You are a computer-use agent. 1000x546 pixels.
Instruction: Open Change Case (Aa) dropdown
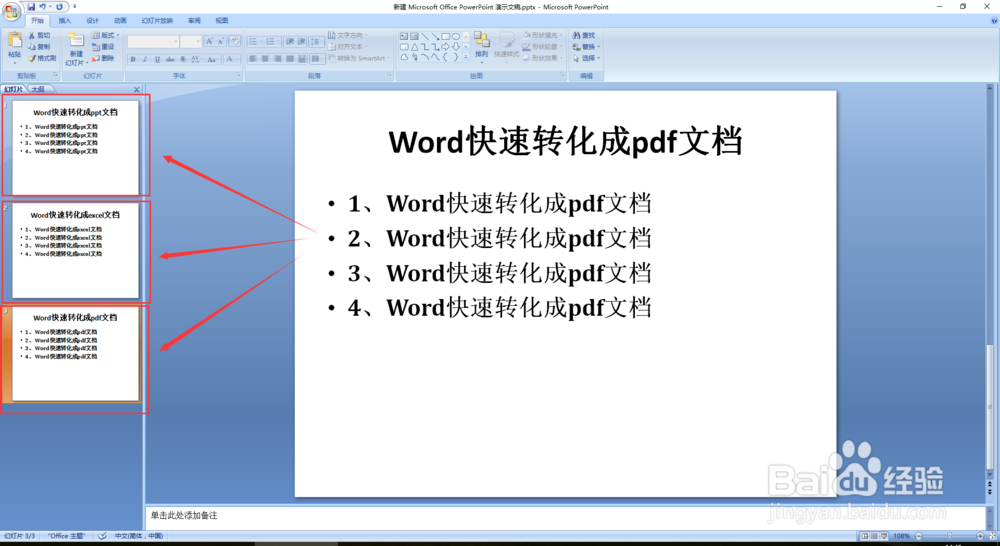coord(213,59)
